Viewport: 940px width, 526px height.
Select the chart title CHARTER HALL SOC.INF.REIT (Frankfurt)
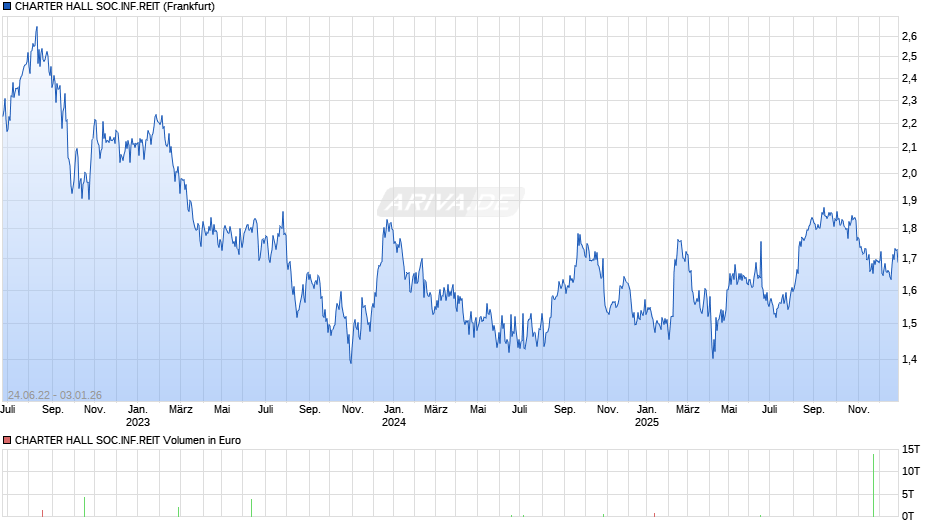tap(115, 7)
